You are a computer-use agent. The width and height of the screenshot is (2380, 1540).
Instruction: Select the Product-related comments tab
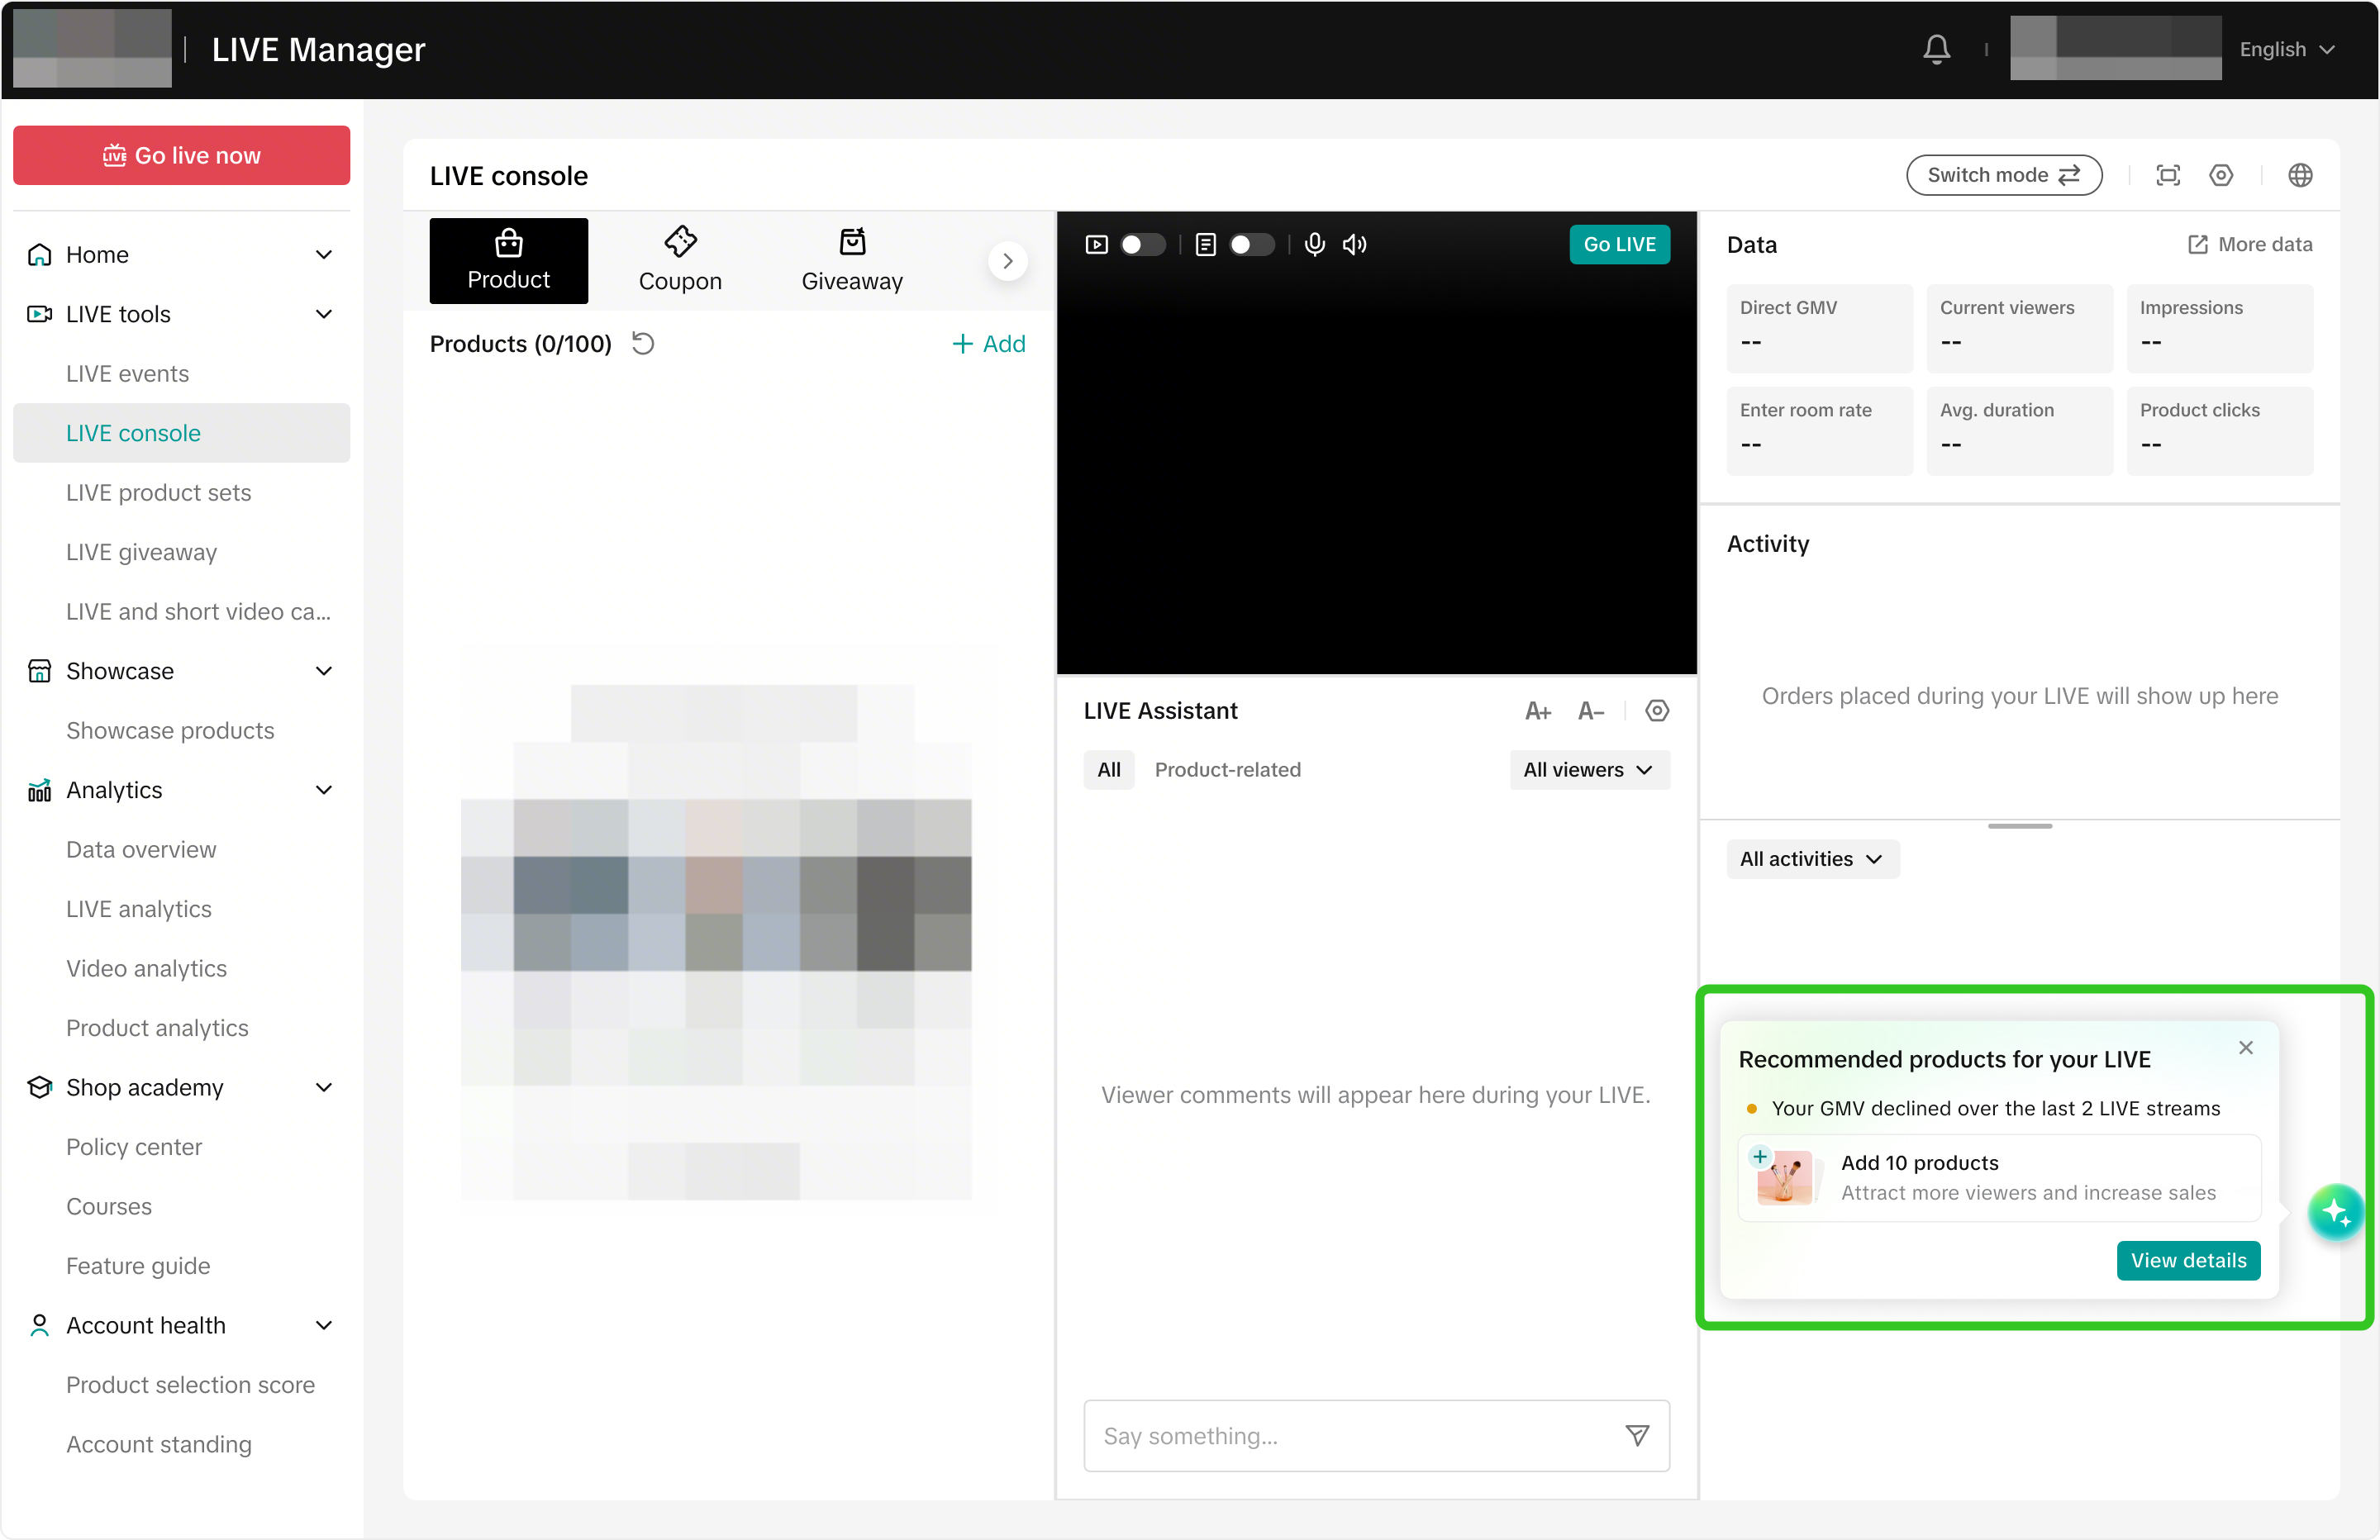(1227, 770)
